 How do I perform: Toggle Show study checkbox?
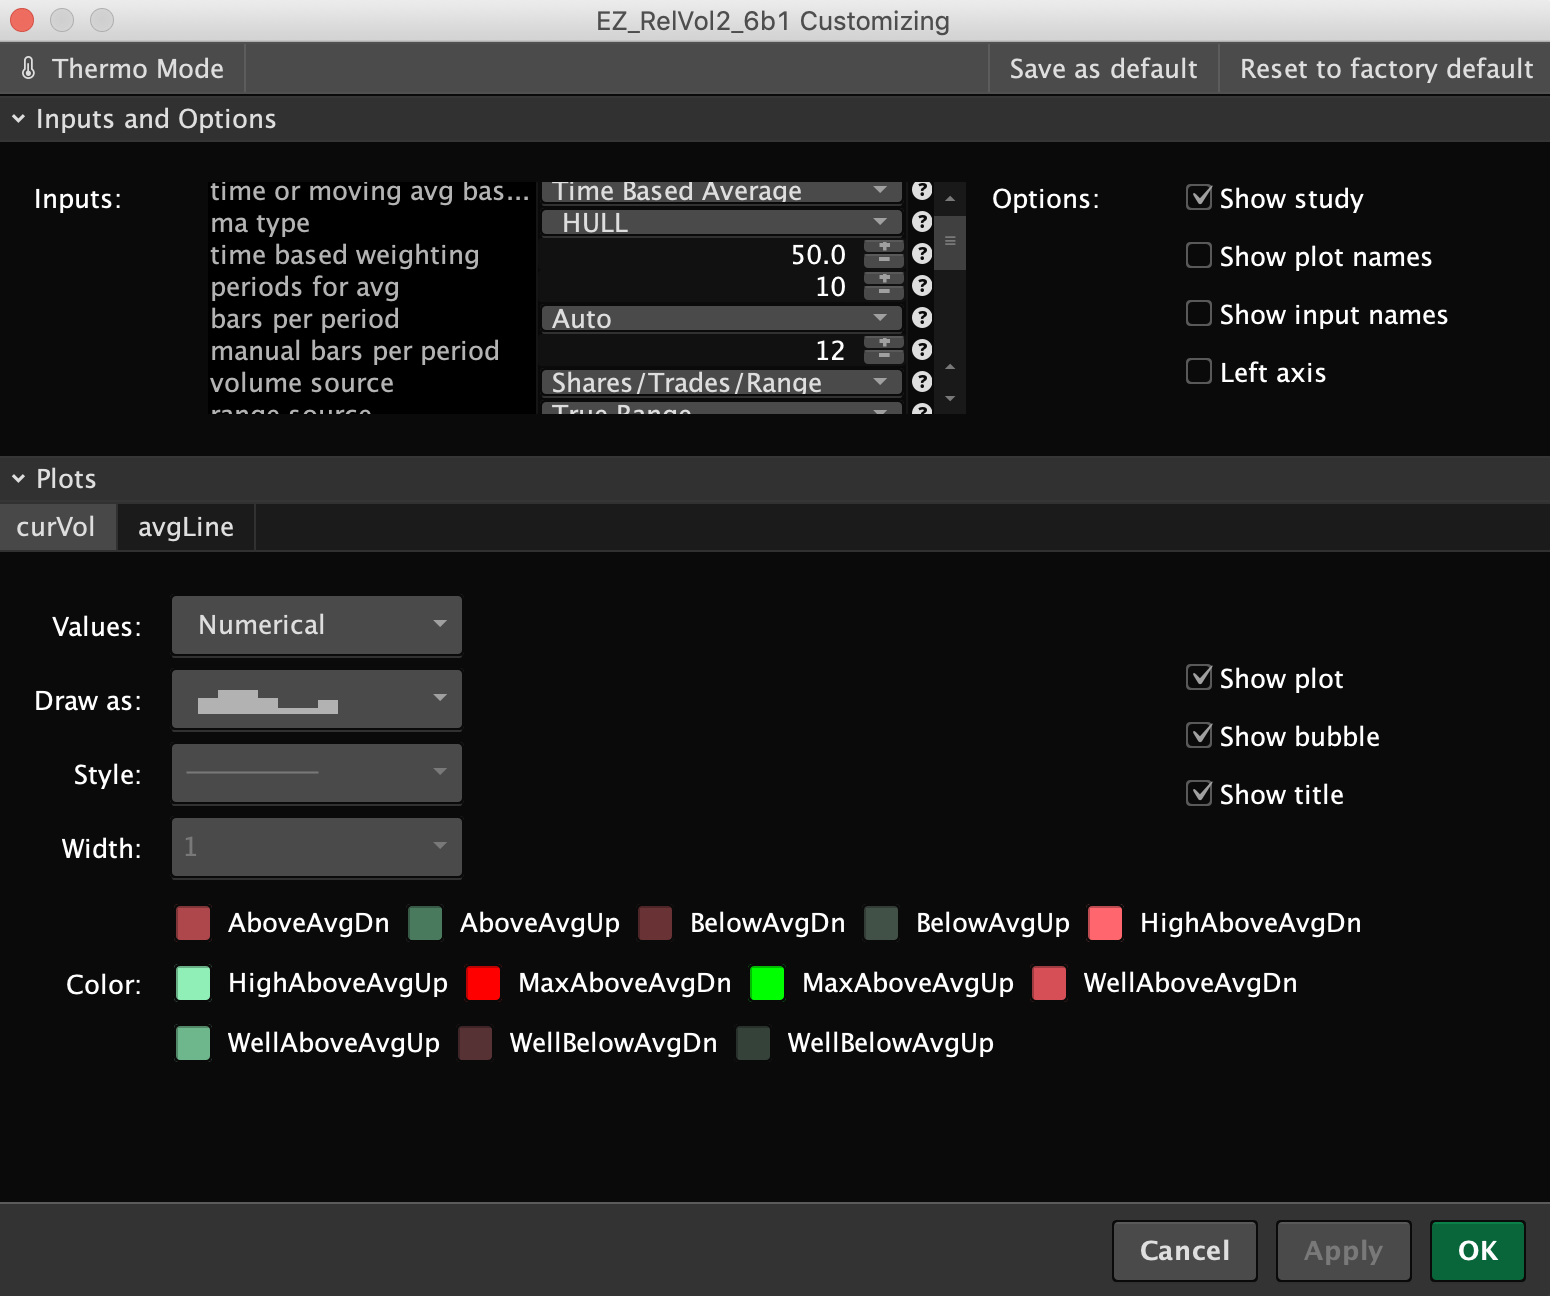point(1199,197)
